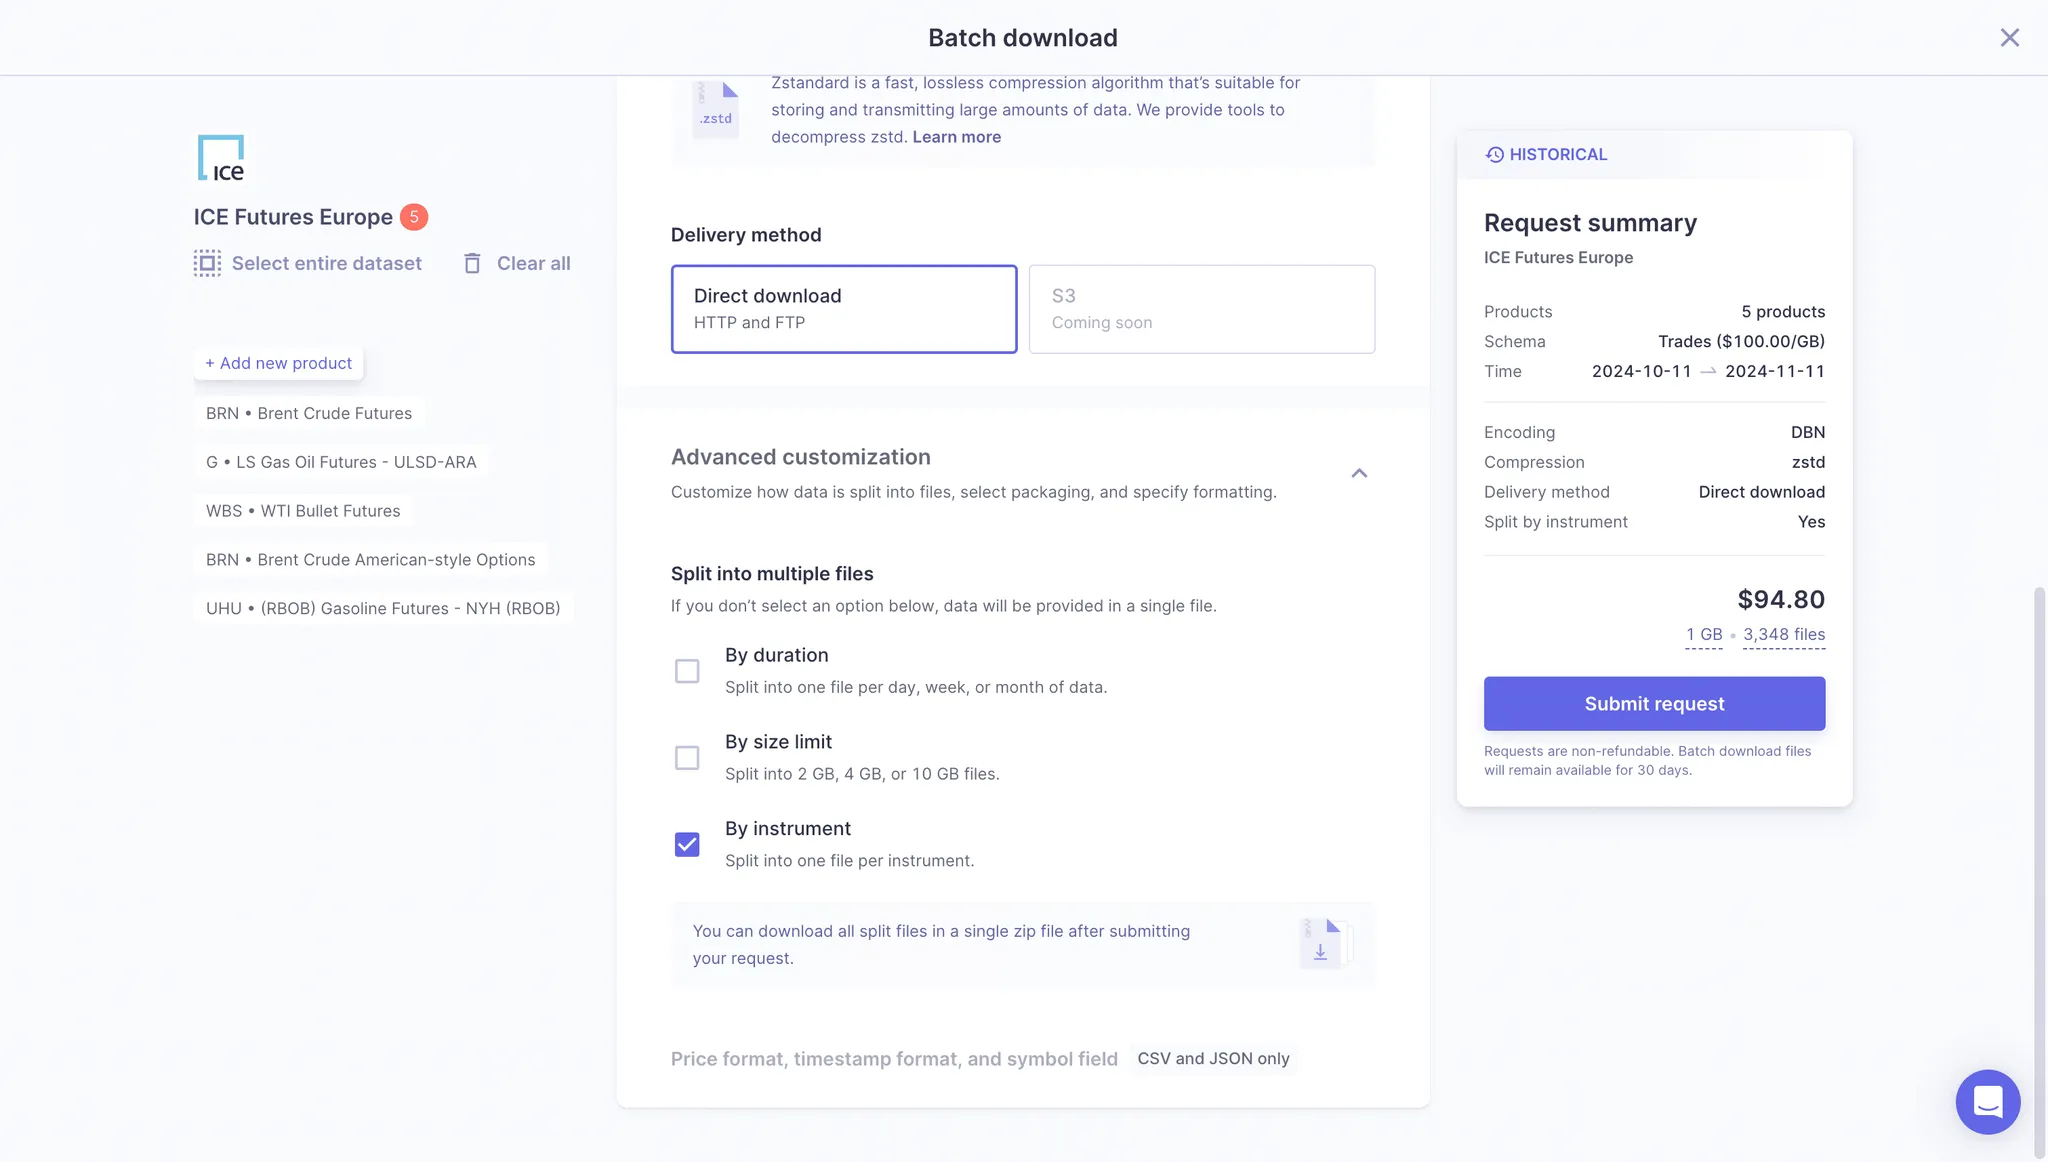Image resolution: width=2048 pixels, height=1162 pixels.
Task: Click the .zstd file icon
Action: [716, 109]
